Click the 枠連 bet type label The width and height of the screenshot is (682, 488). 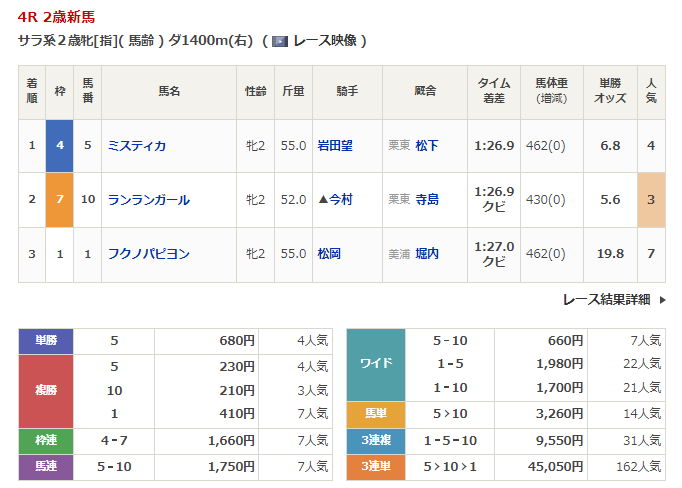(x=46, y=441)
